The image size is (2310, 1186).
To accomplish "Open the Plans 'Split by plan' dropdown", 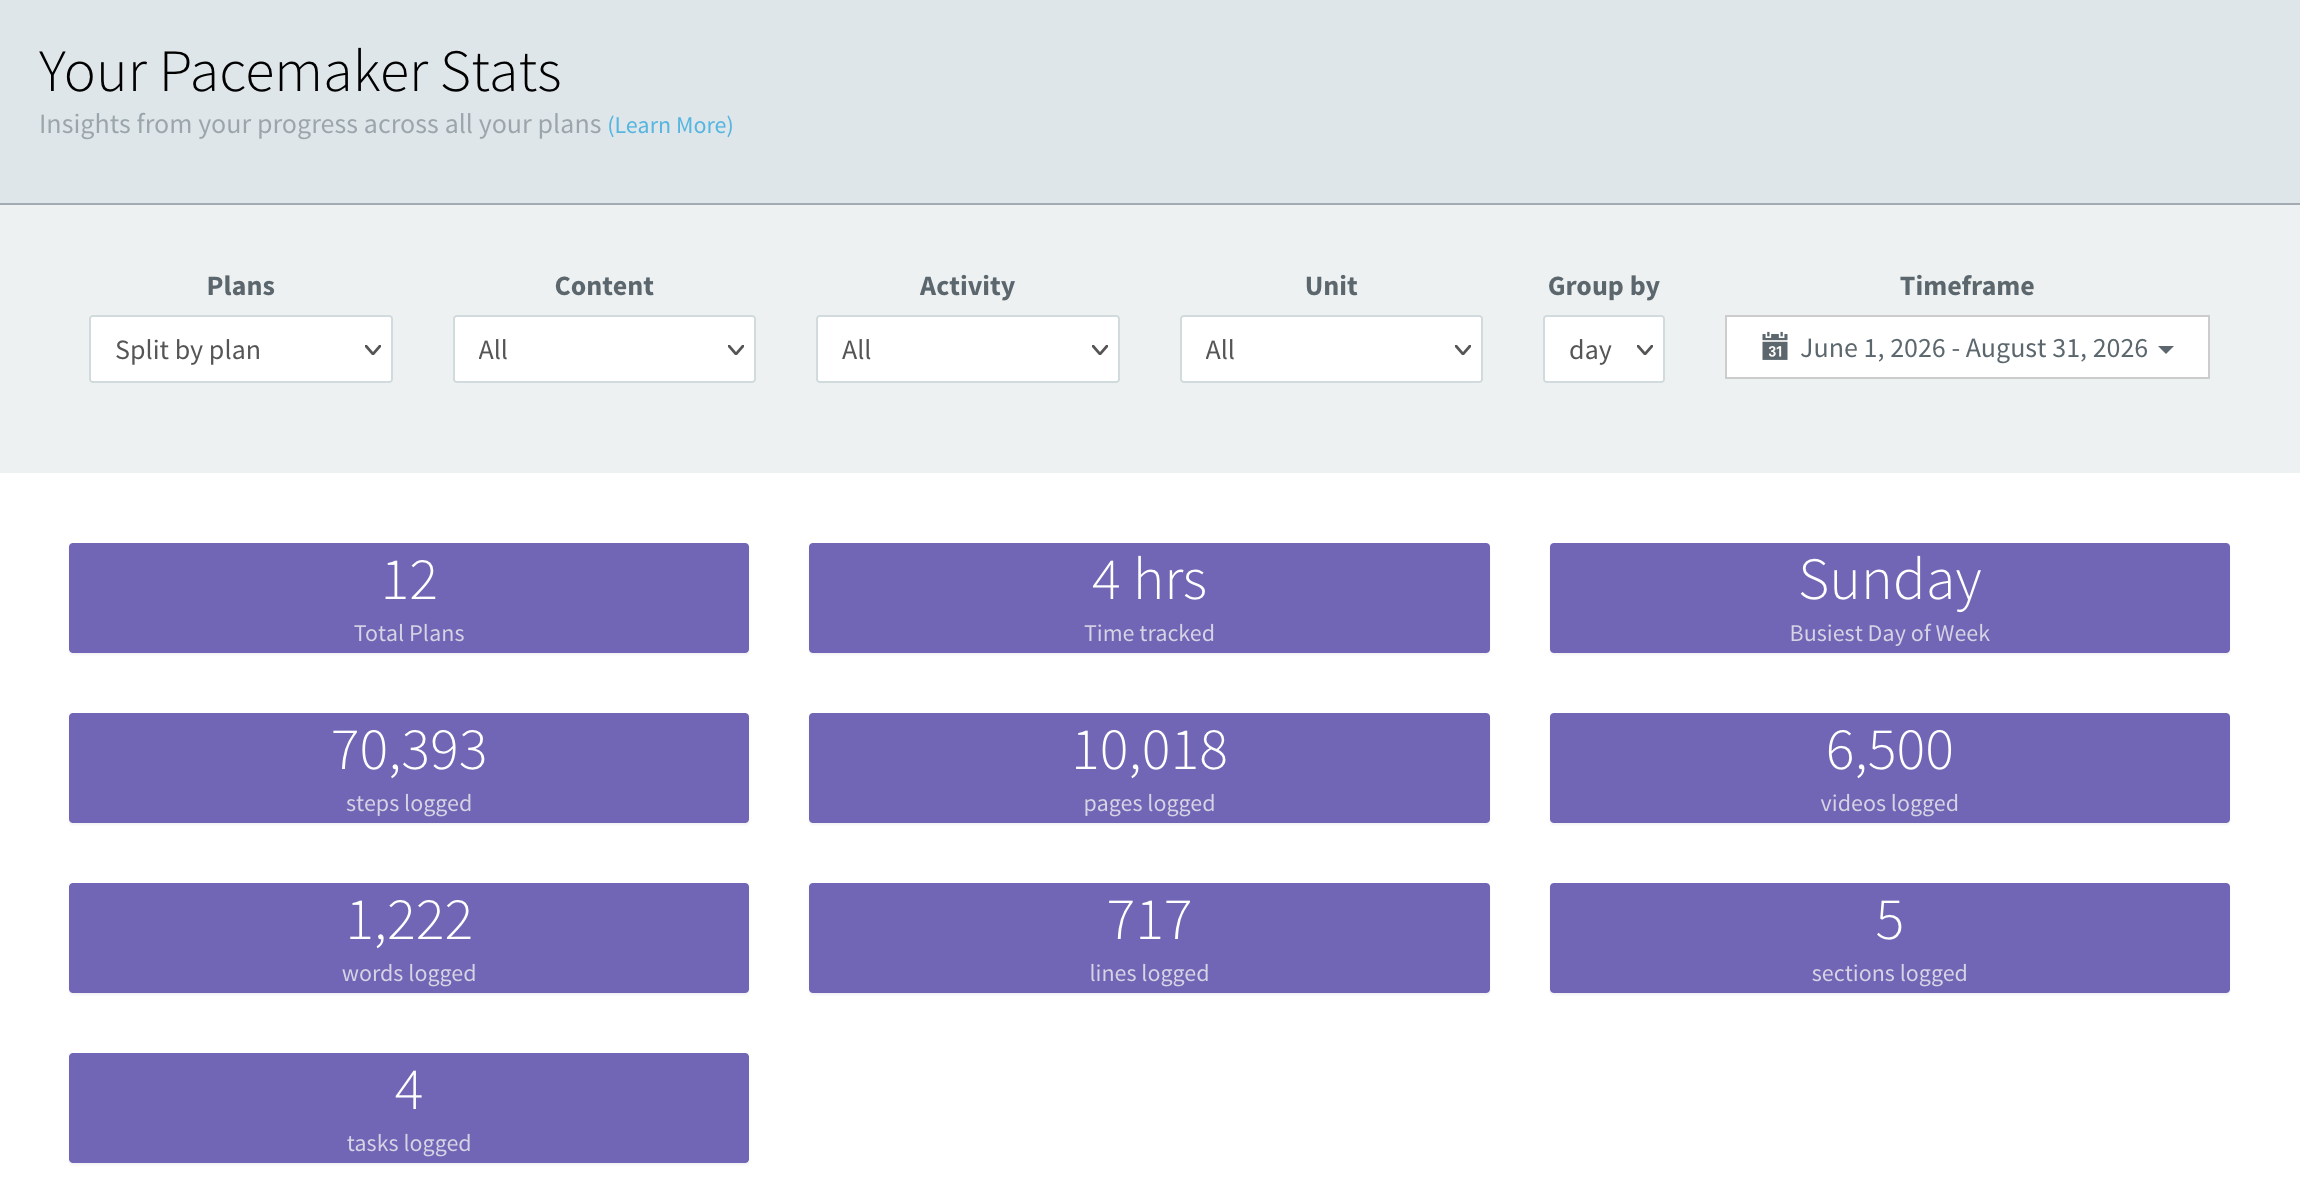I will tap(241, 349).
